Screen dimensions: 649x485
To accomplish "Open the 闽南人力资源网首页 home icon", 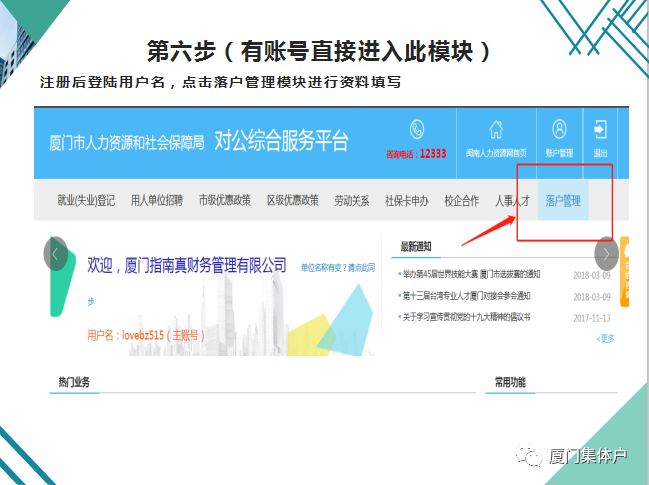I will click(496, 130).
